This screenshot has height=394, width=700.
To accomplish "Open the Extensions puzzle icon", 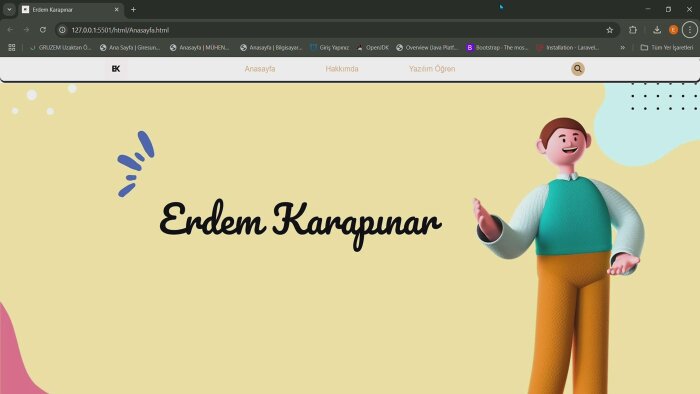I will tap(633, 30).
